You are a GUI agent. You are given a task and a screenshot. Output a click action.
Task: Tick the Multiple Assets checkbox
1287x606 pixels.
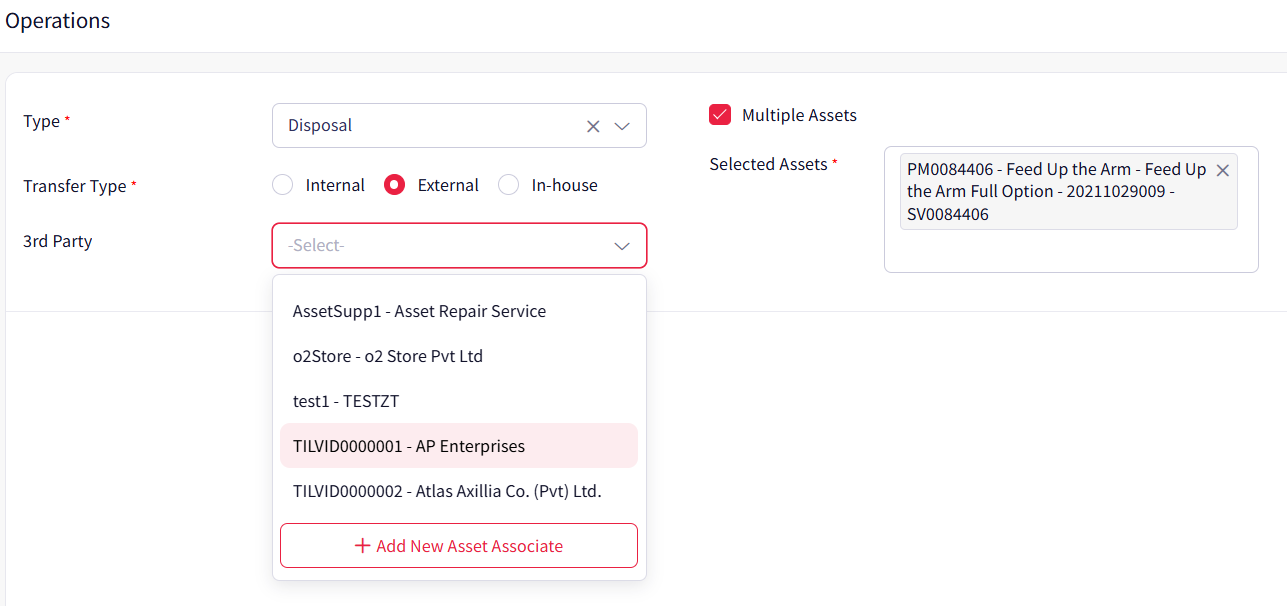720,115
